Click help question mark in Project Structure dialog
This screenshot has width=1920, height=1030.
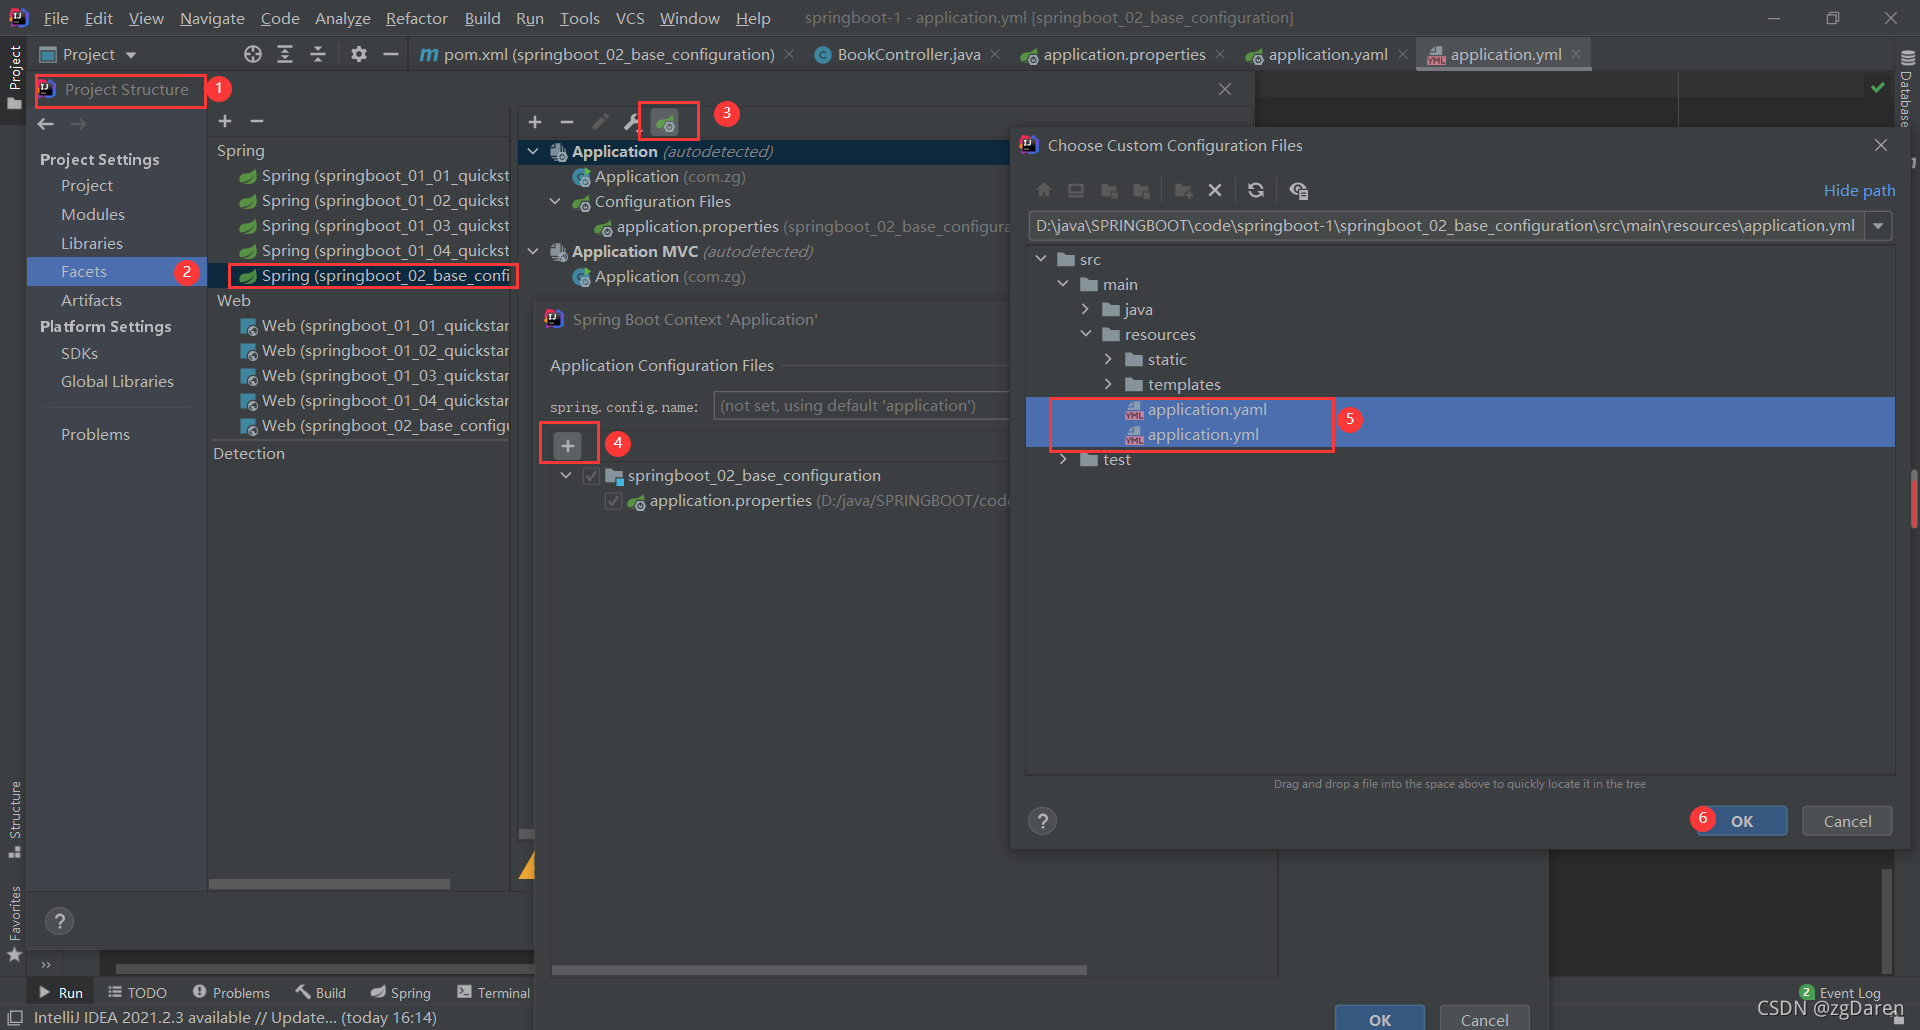(x=59, y=921)
